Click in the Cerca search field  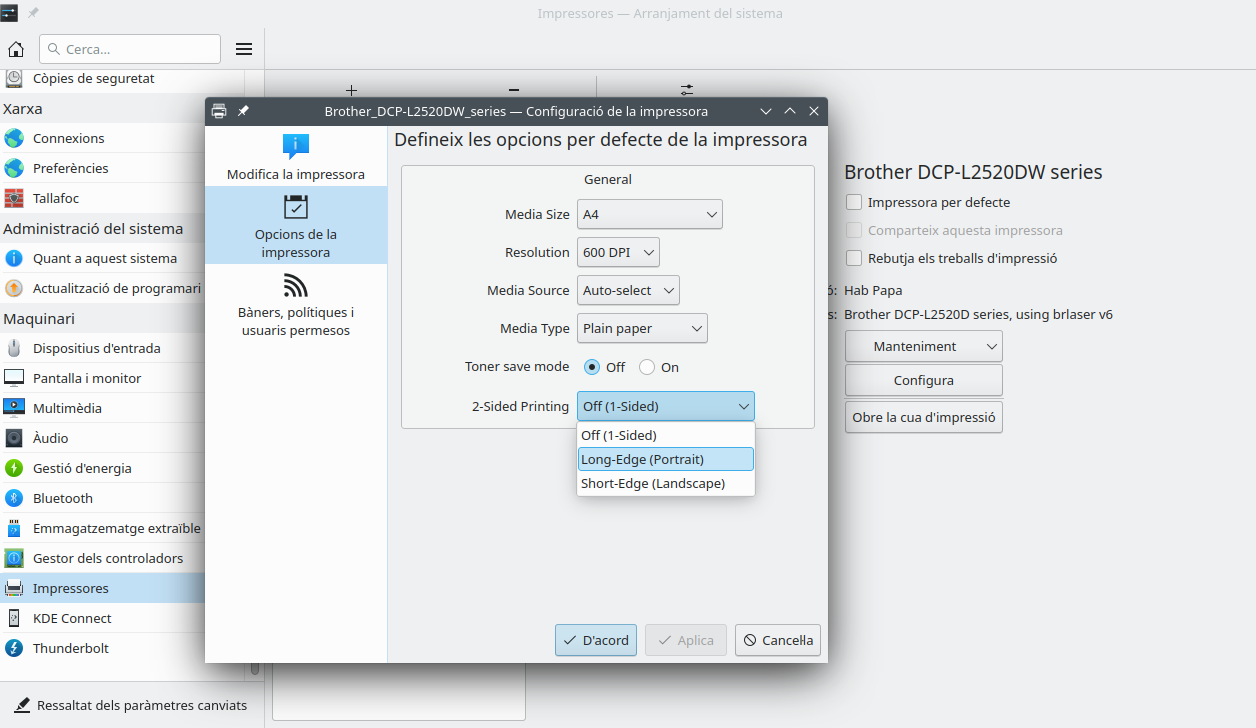click(x=135, y=49)
